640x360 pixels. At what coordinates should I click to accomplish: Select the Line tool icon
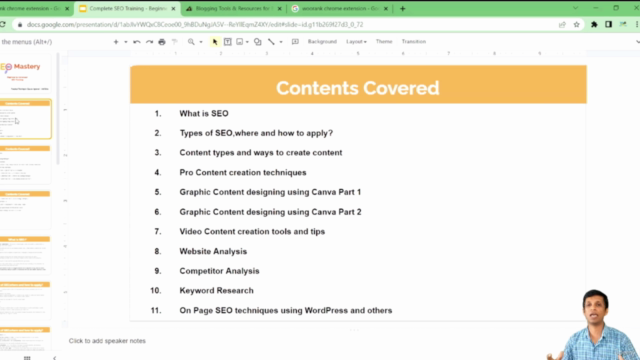pos(271,42)
